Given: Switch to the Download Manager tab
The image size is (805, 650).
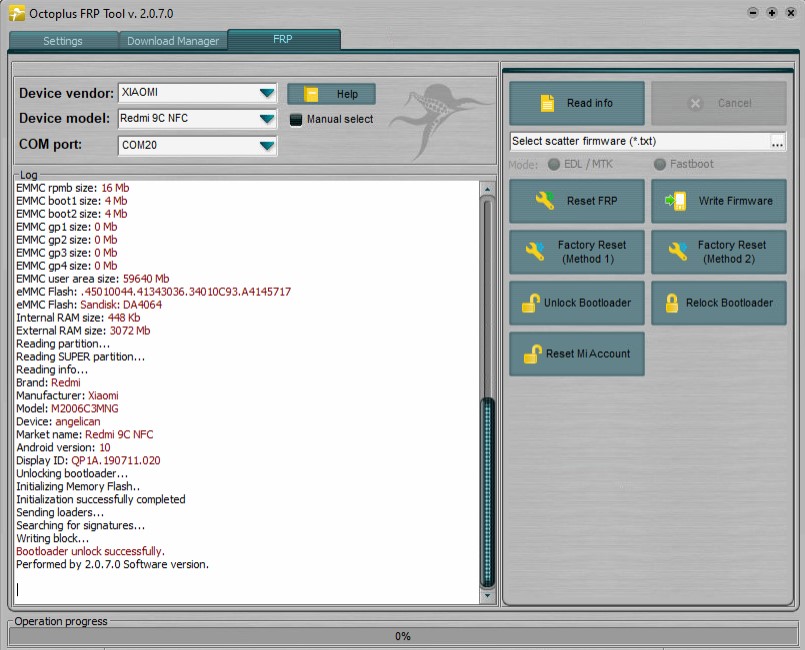Looking at the screenshot, I should click(173, 41).
